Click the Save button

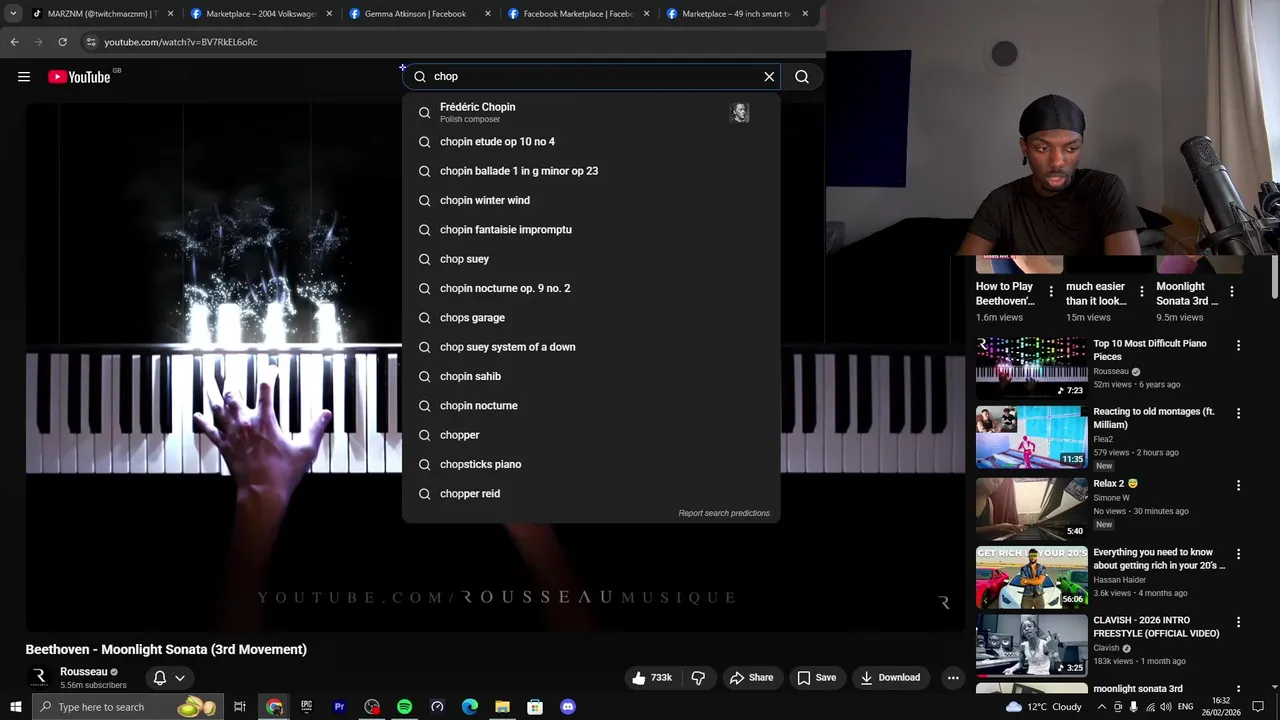pyautogui.click(x=816, y=678)
